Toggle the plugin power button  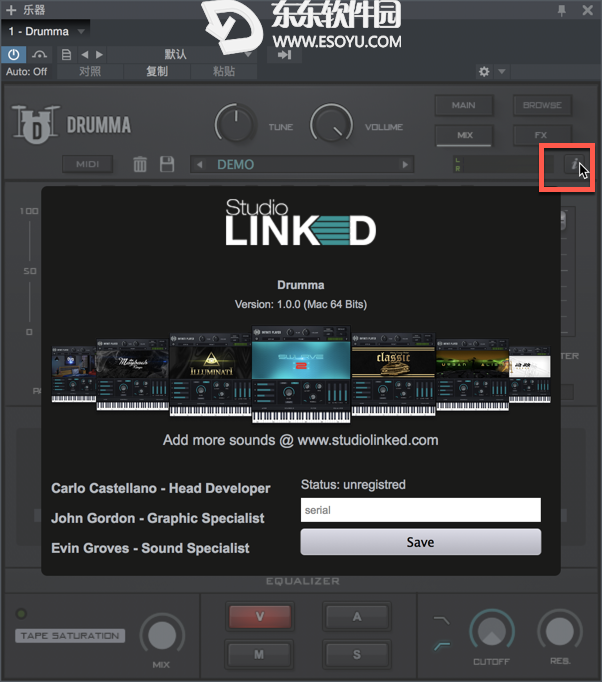pos(13,55)
